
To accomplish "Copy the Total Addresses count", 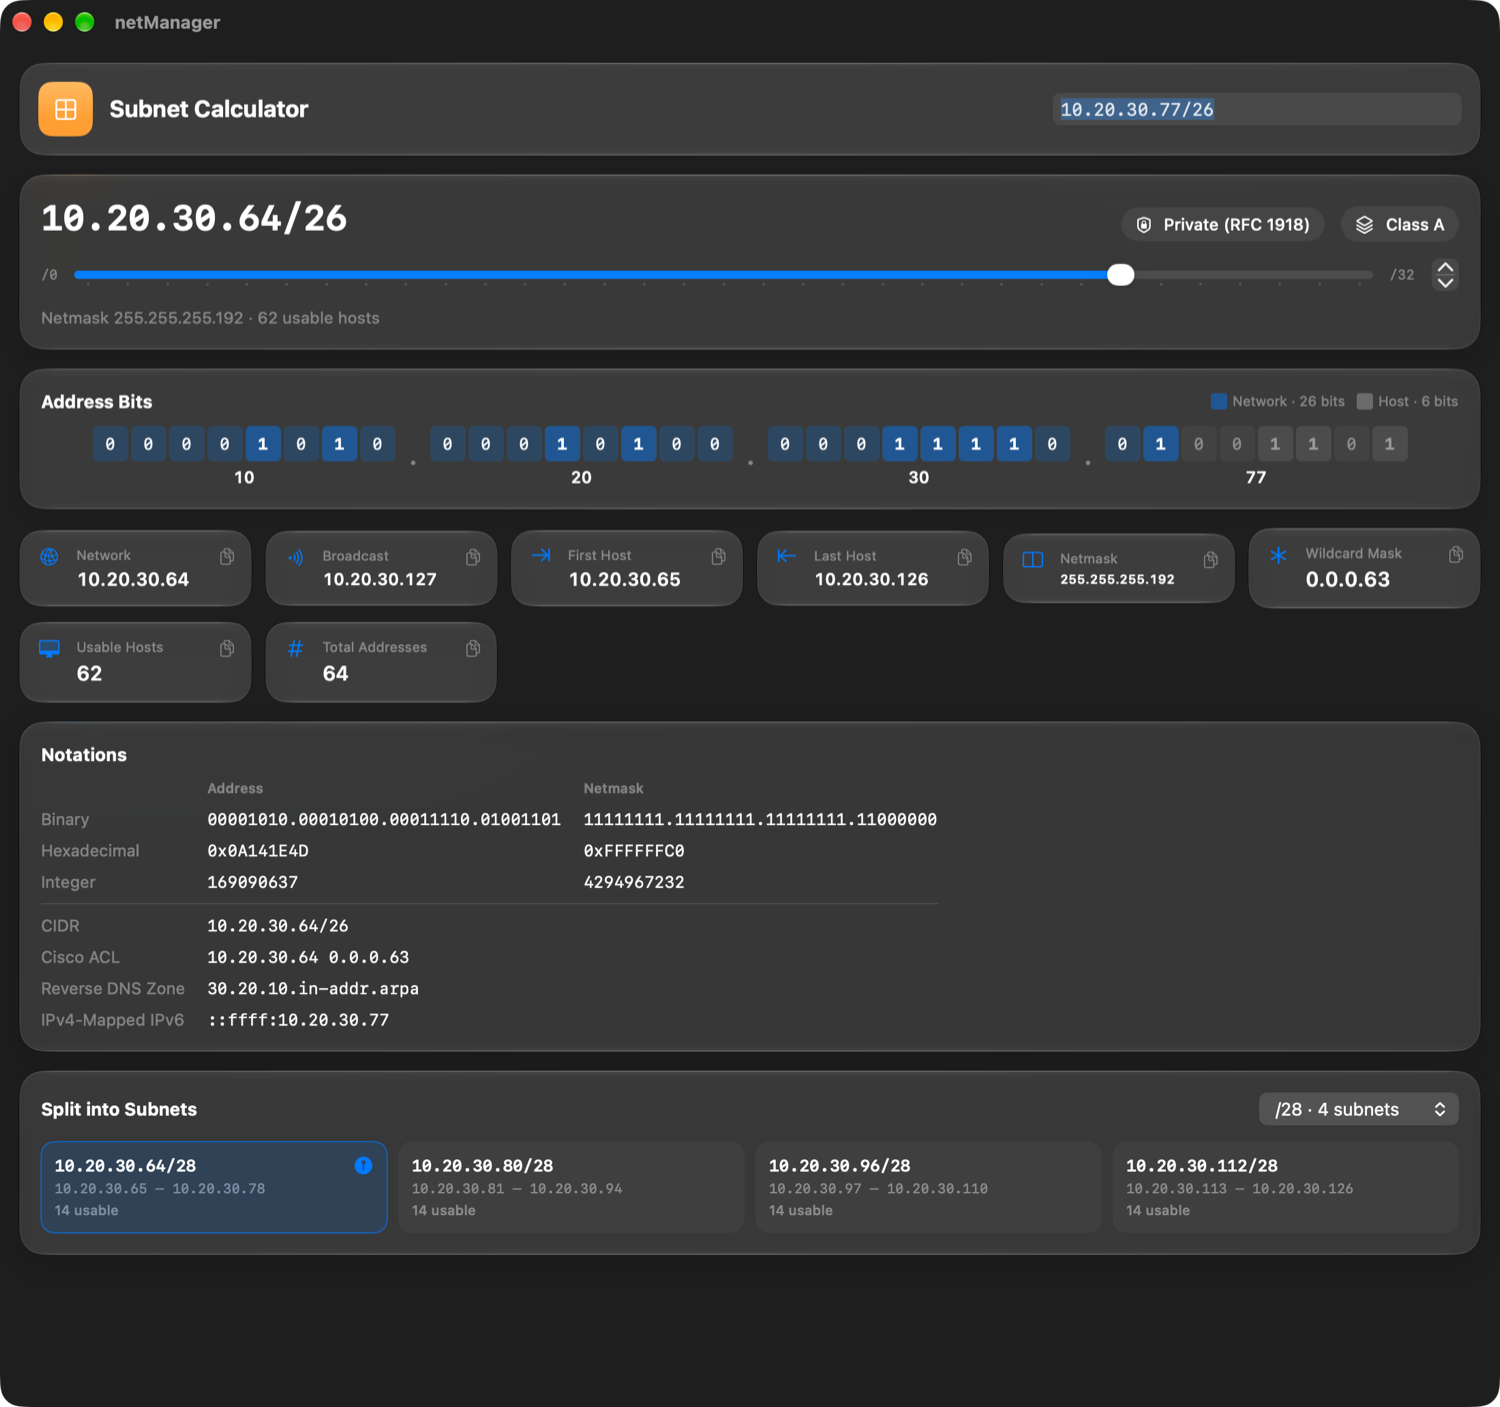I will click(473, 648).
